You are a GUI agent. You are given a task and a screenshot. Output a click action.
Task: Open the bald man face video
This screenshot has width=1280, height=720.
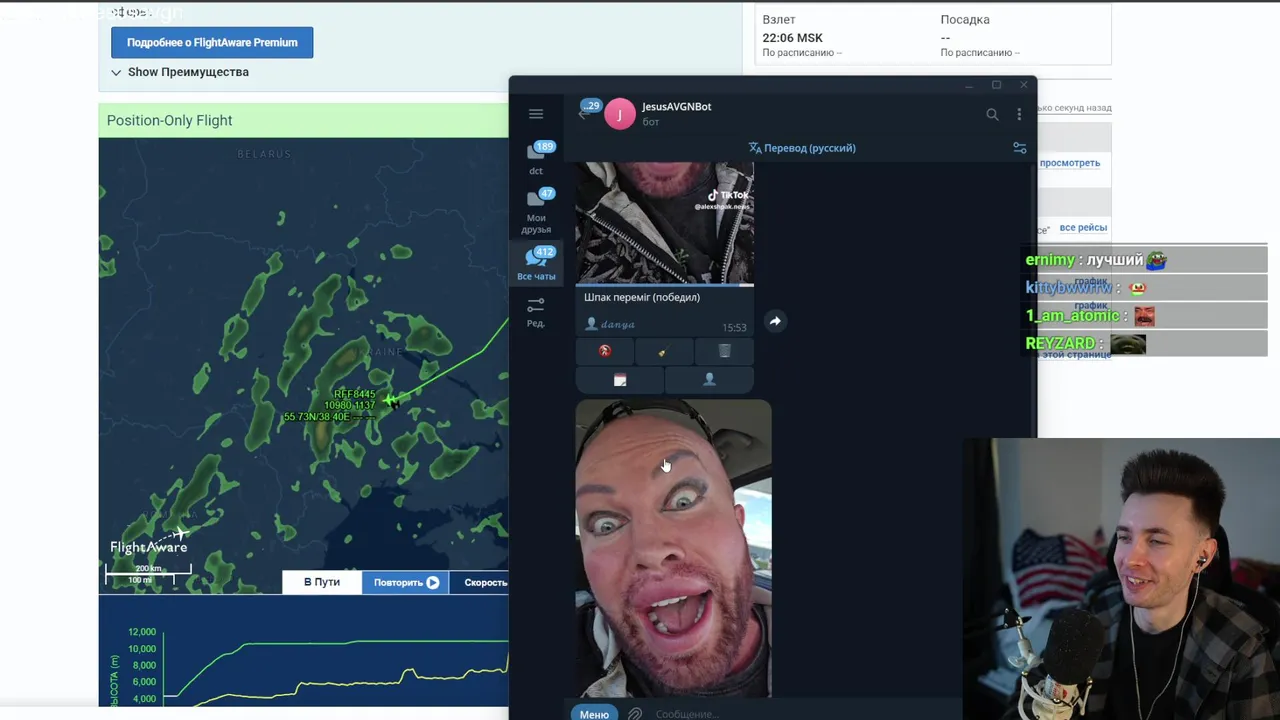[x=673, y=548]
